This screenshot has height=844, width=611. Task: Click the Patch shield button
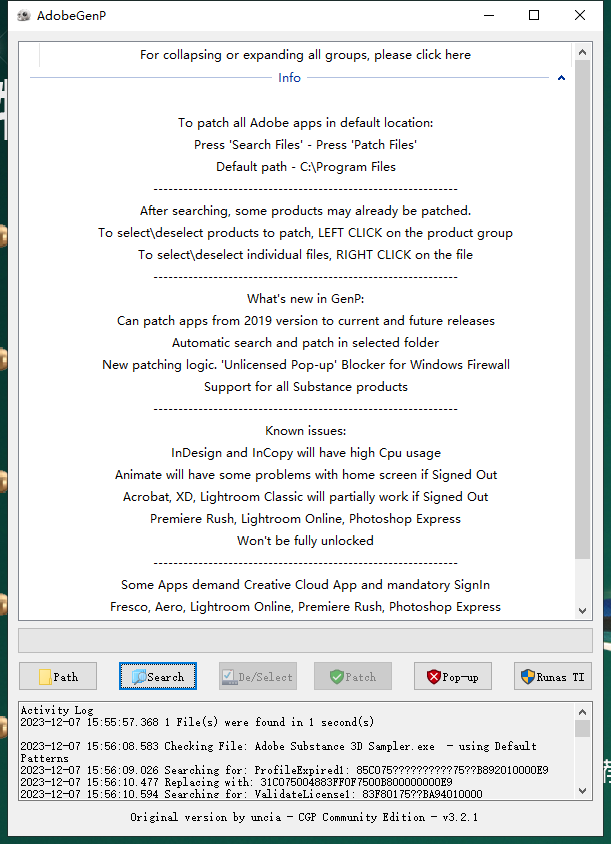click(x=353, y=676)
